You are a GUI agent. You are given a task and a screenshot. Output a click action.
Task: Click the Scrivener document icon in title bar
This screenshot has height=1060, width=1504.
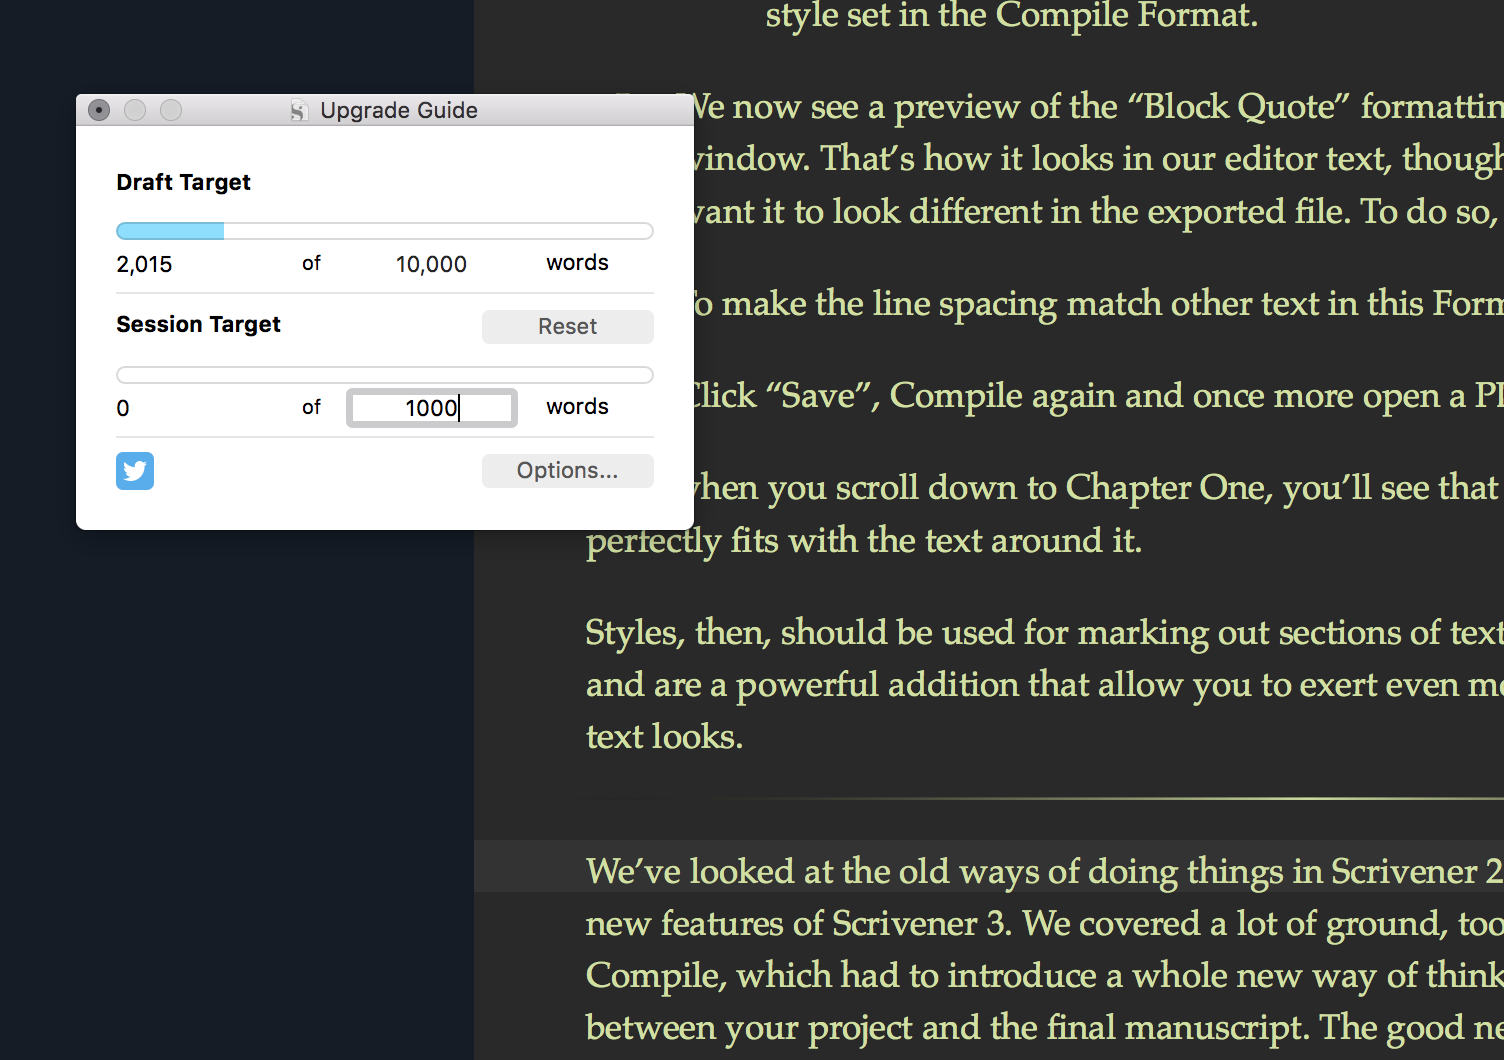point(298,110)
